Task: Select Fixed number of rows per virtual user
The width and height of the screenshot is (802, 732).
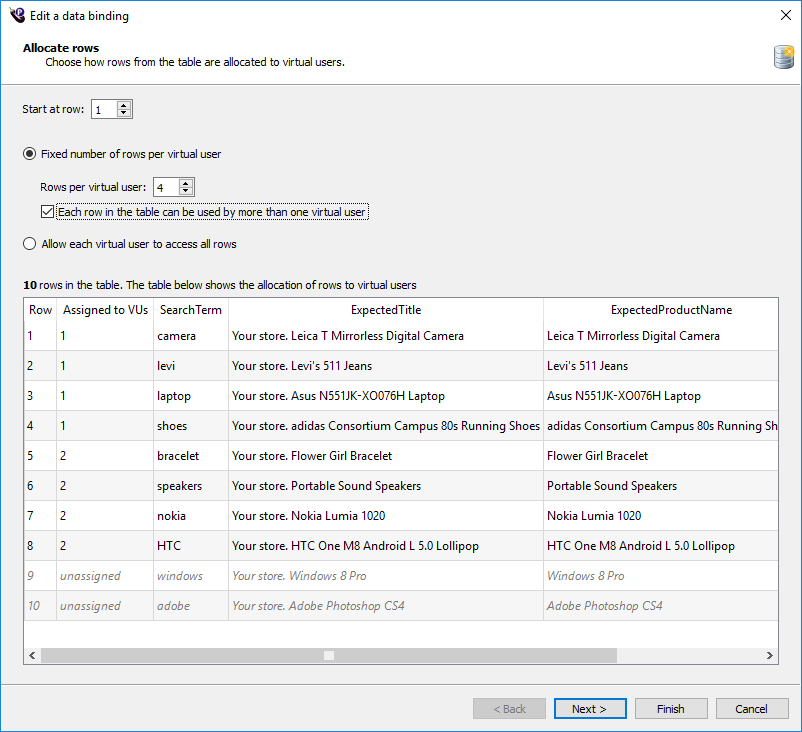Action: (30, 154)
